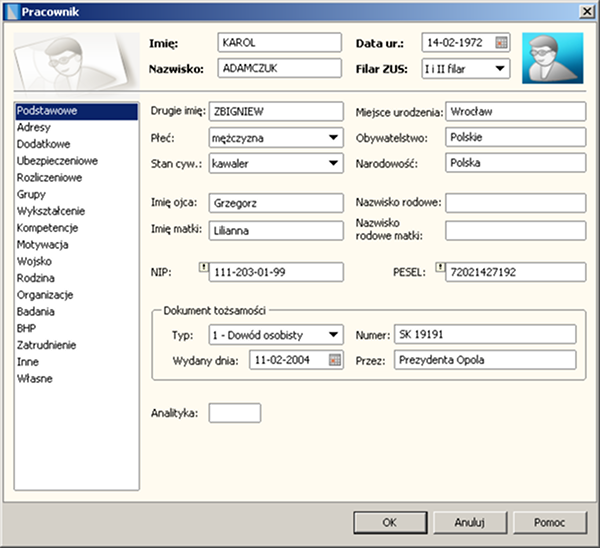Click into the Analityka input field
This screenshot has height=548, width=600.
(x=235, y=412)
